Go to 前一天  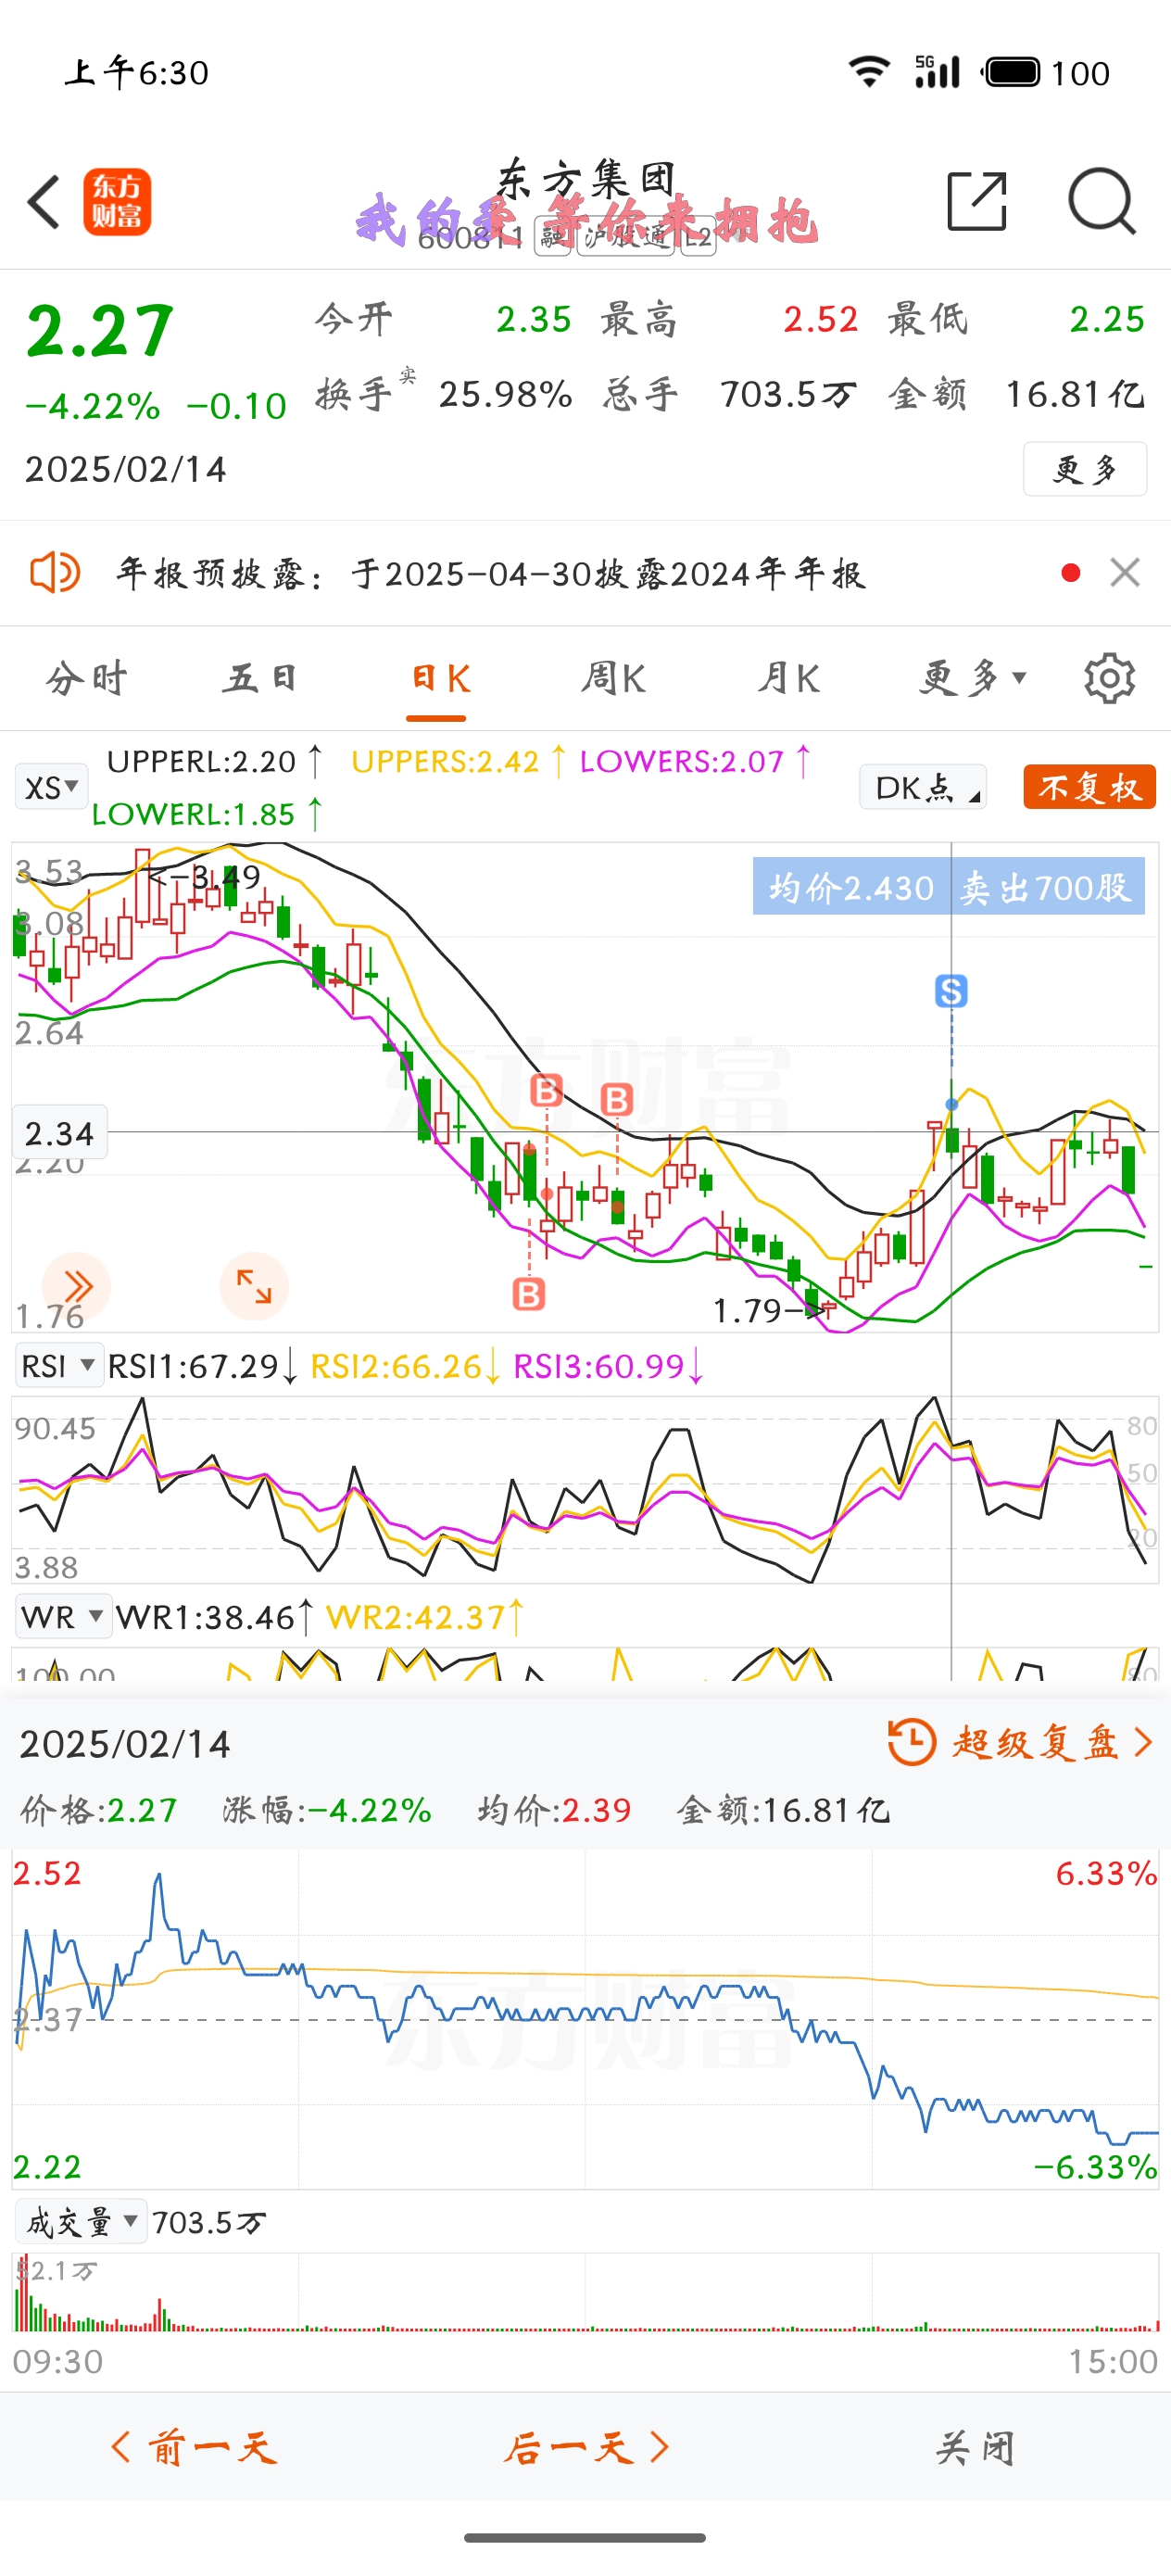194,2447
